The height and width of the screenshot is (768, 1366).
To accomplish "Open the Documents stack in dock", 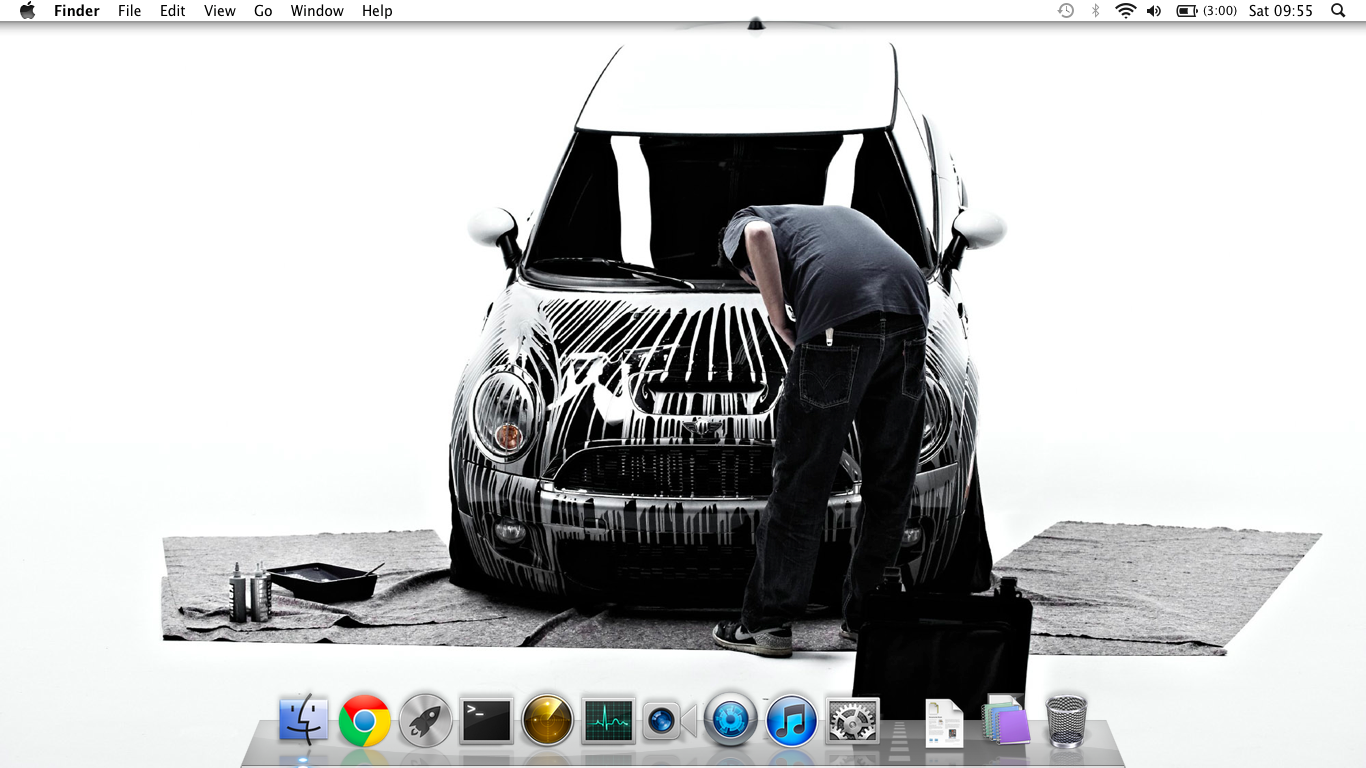I will pyautogui.click(x=943, y=723).
